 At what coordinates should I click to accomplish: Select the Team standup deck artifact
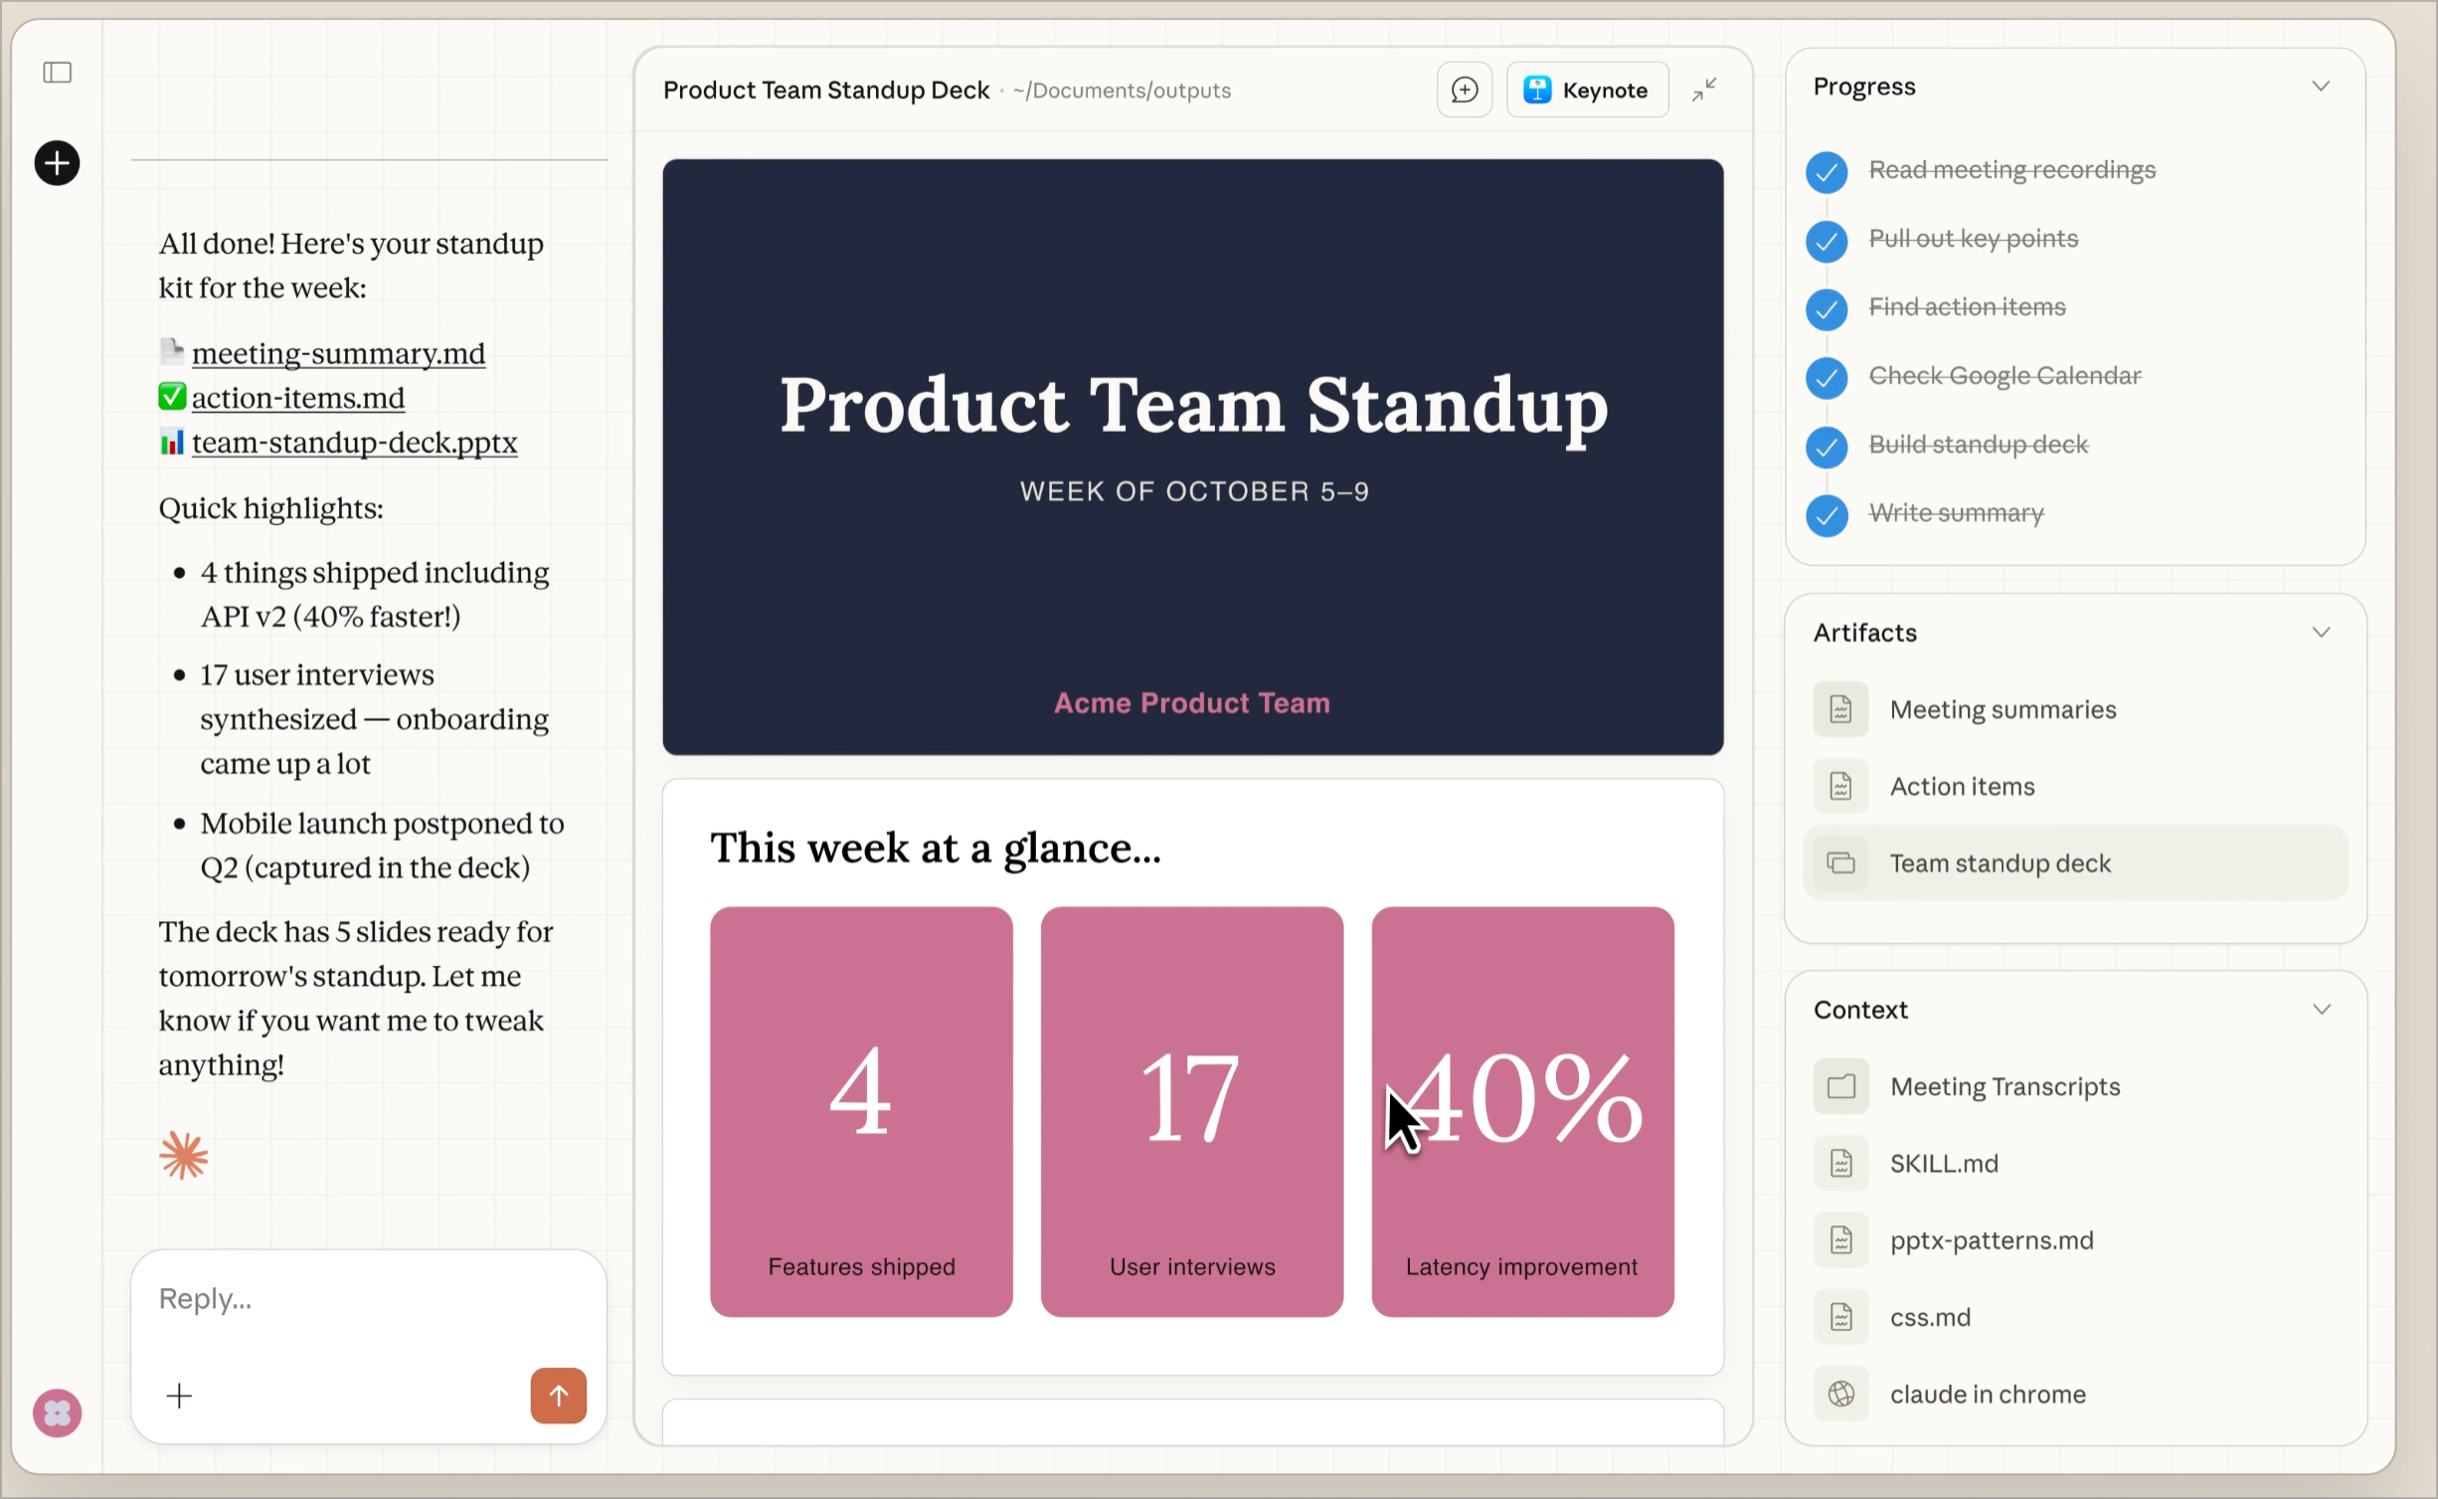click(2000, 863)
